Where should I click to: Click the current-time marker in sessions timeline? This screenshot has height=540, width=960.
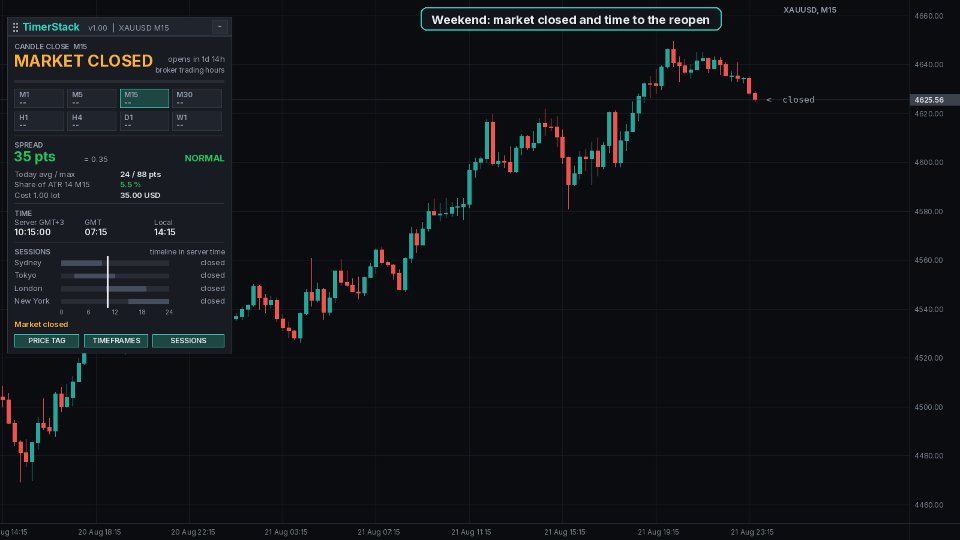click(108, 282)
